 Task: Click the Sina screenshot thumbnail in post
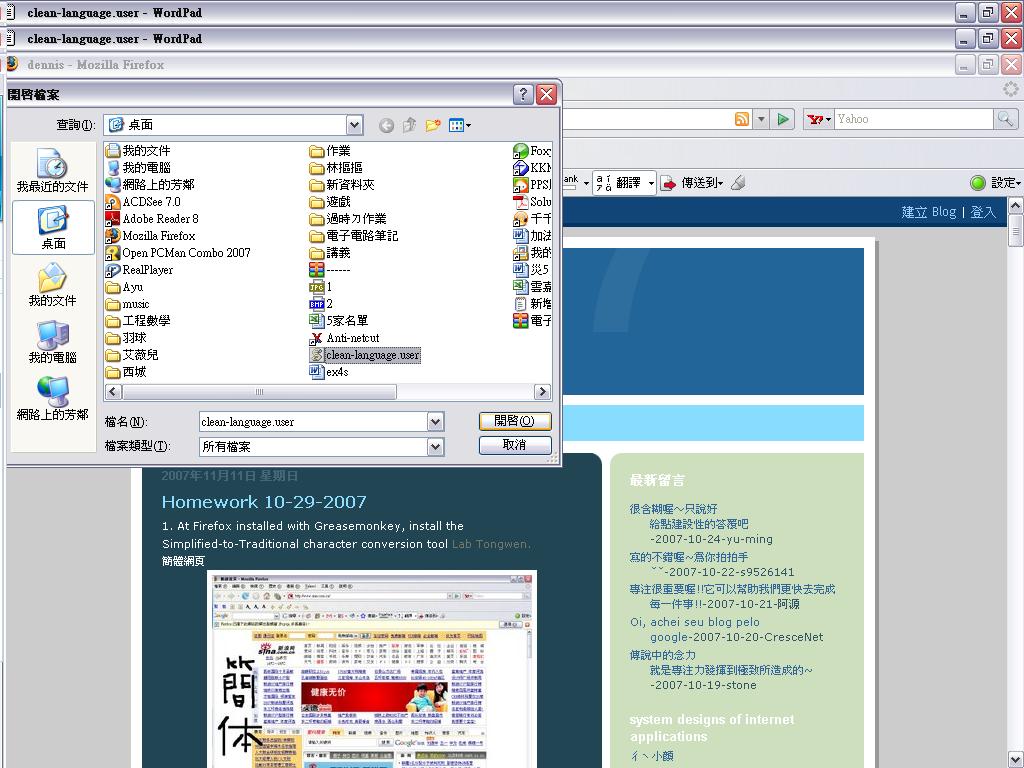(x=372, y=669)
